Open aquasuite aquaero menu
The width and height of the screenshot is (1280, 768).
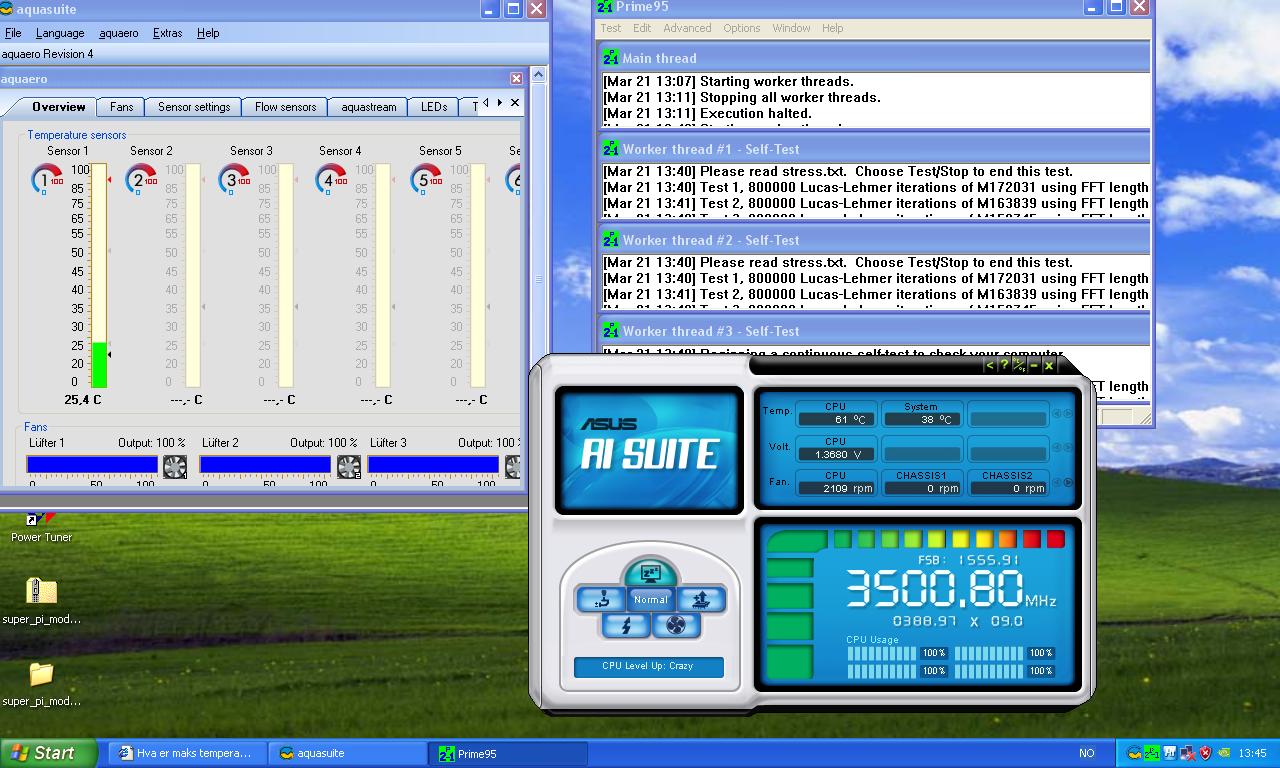(x=119, y=33)
